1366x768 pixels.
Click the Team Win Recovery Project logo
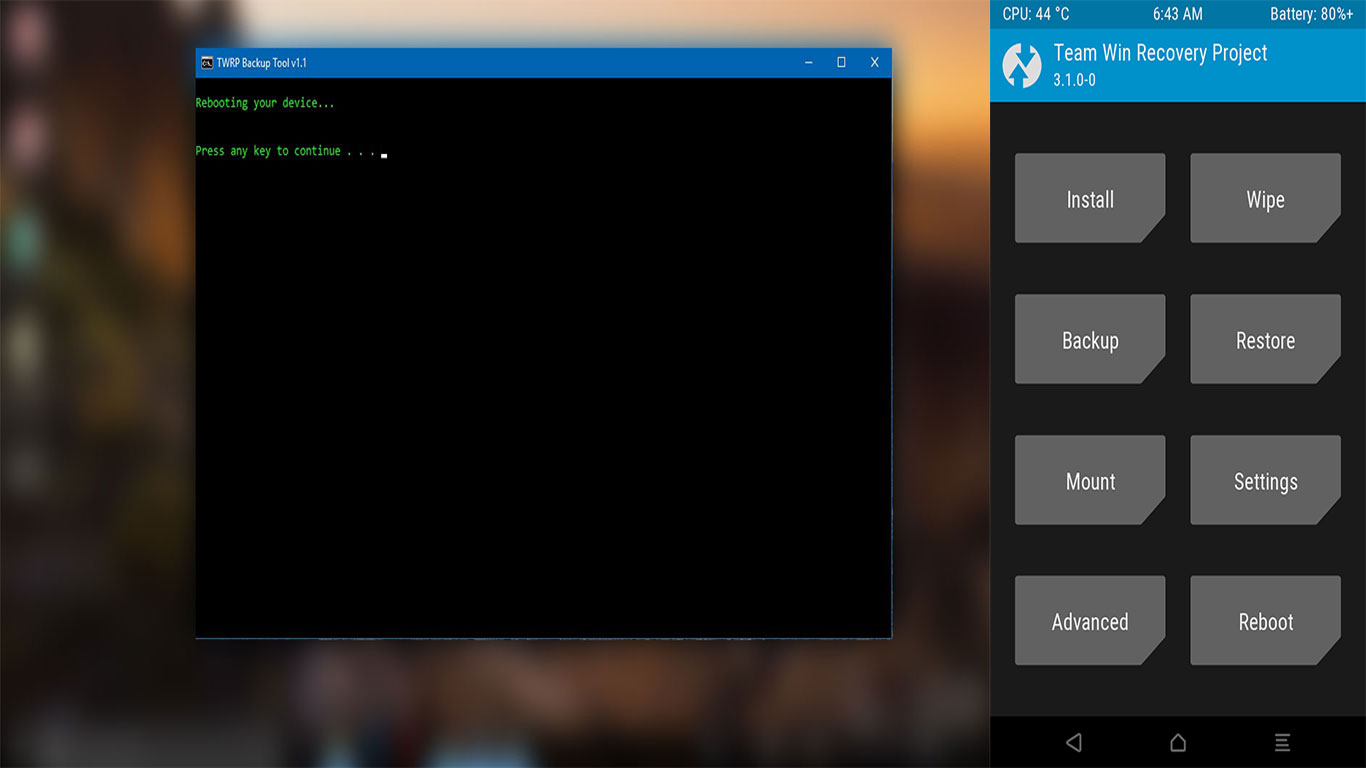[1022, 65]
